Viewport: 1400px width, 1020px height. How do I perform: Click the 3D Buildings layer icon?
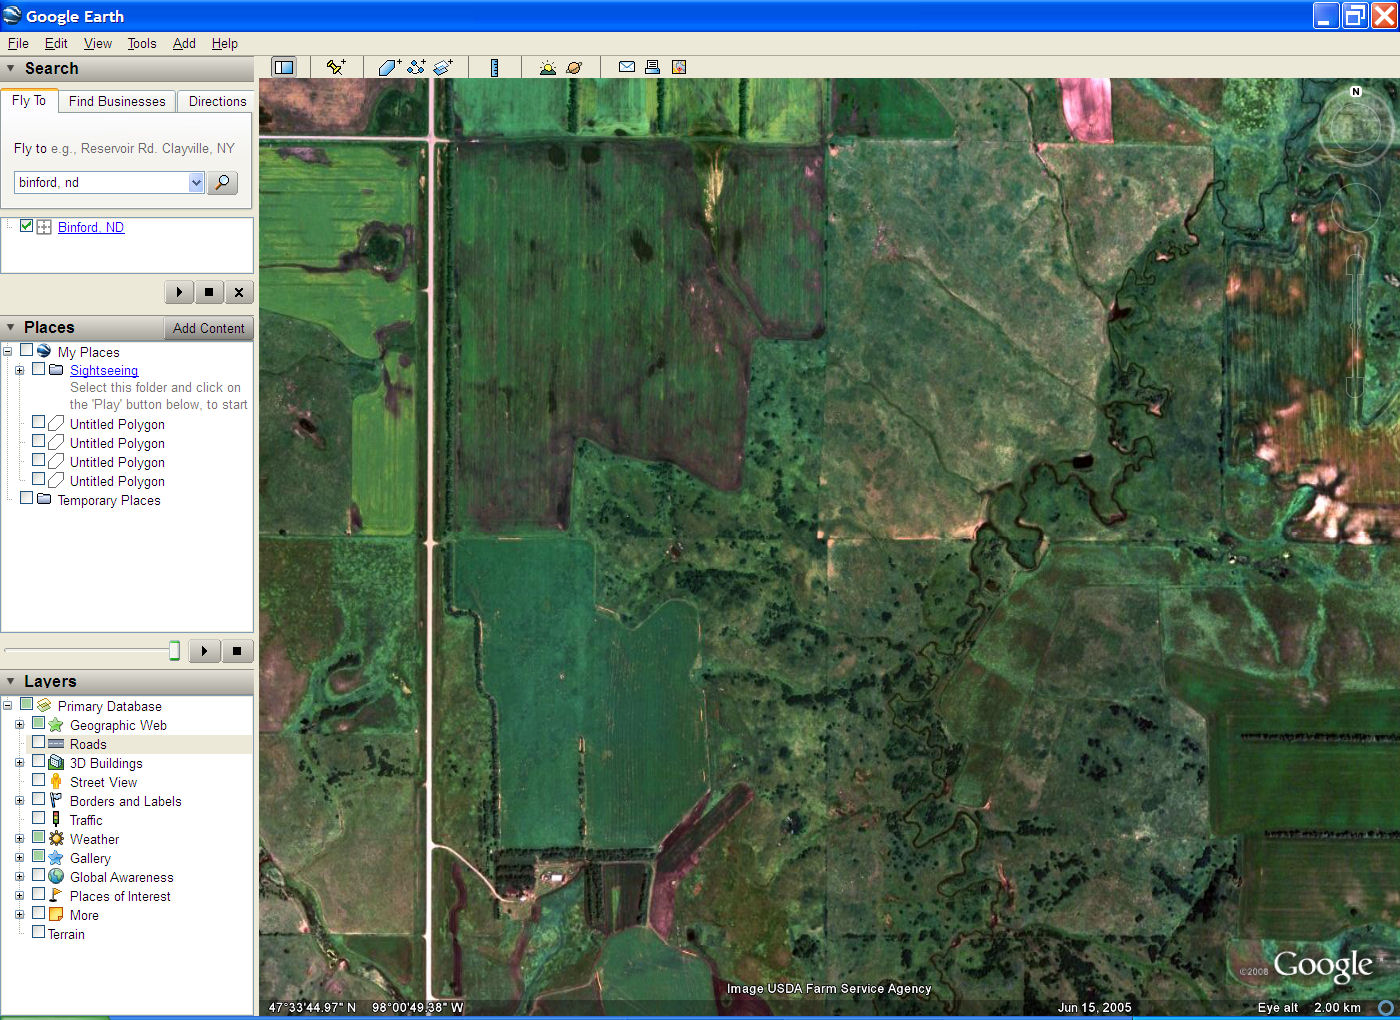tap(56, 763)
